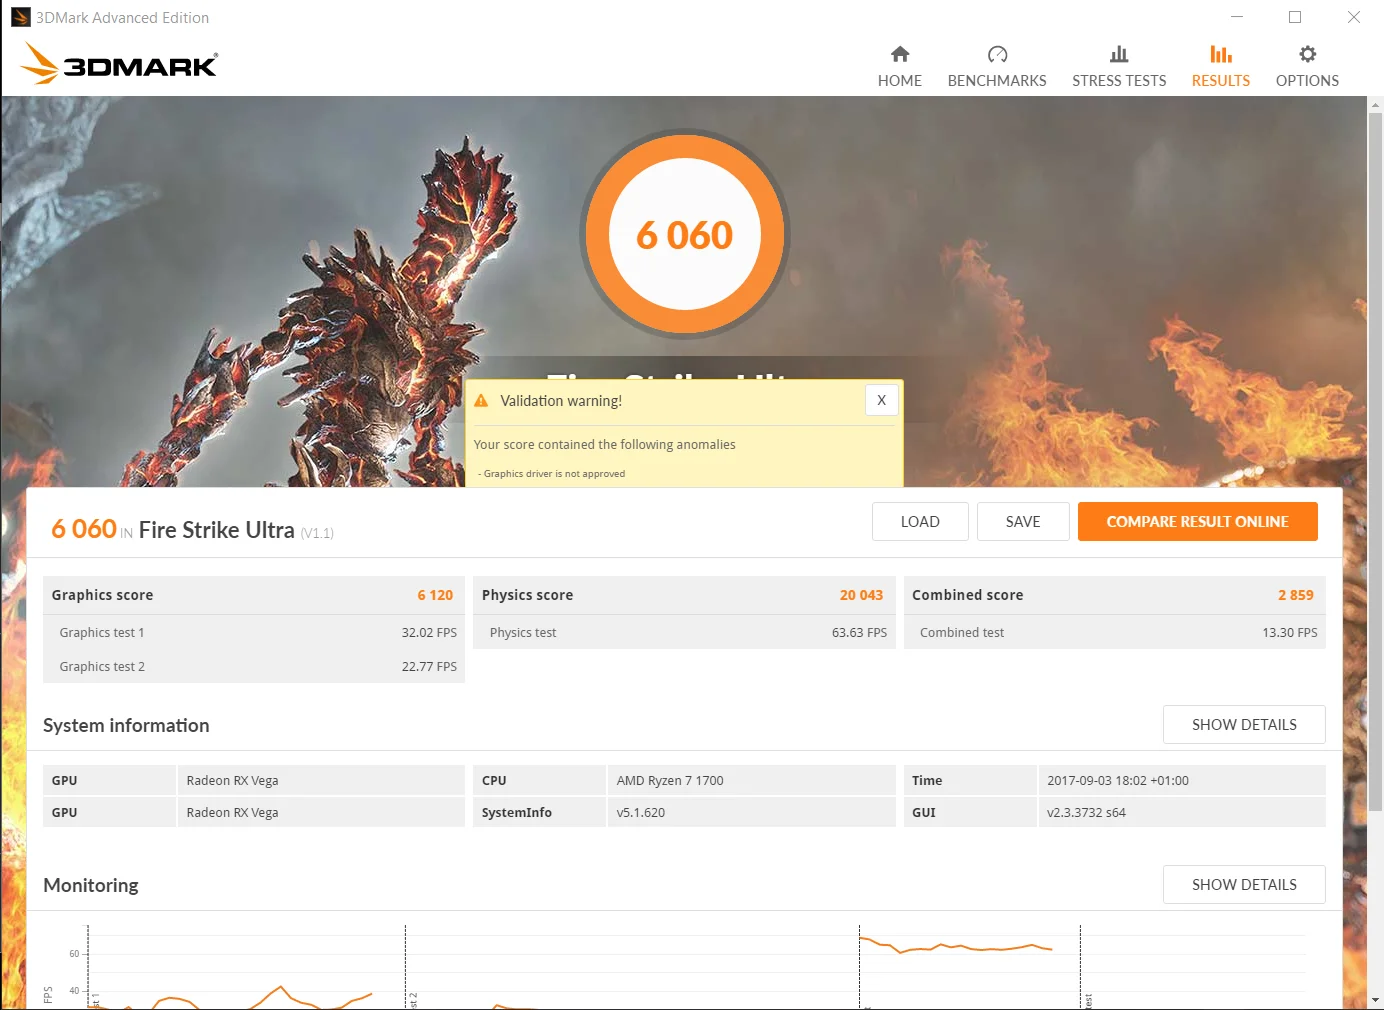The height and width of the screenshot is (1010, 1384).
Task: Click 'Graphics driver is not approved' text
Action: [554, 474]
